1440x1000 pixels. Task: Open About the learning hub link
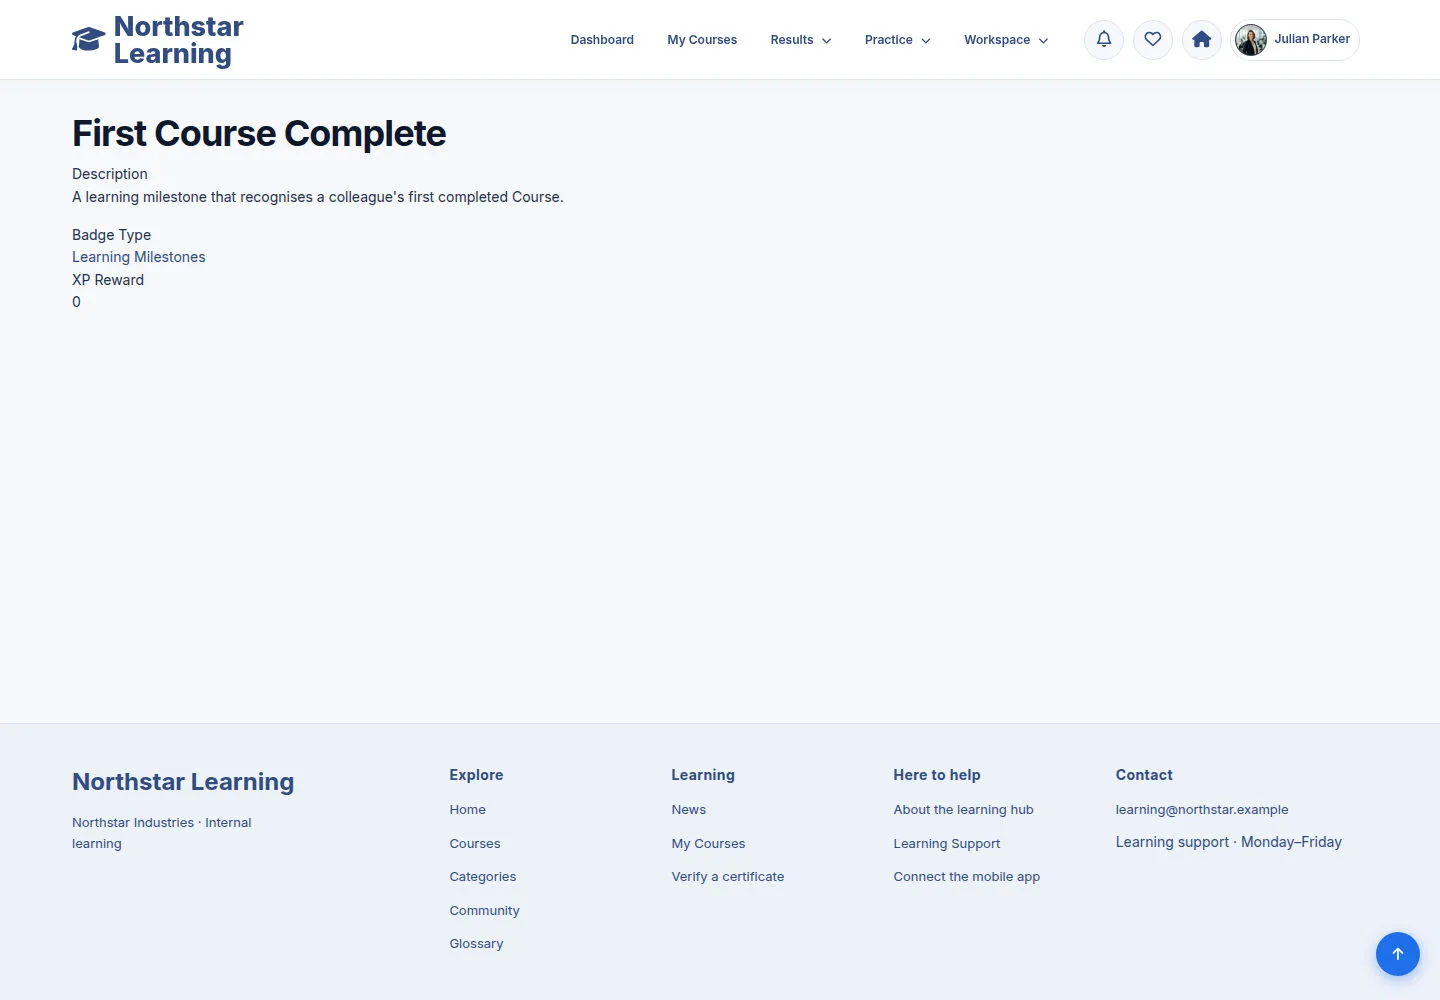click(963, 810)
